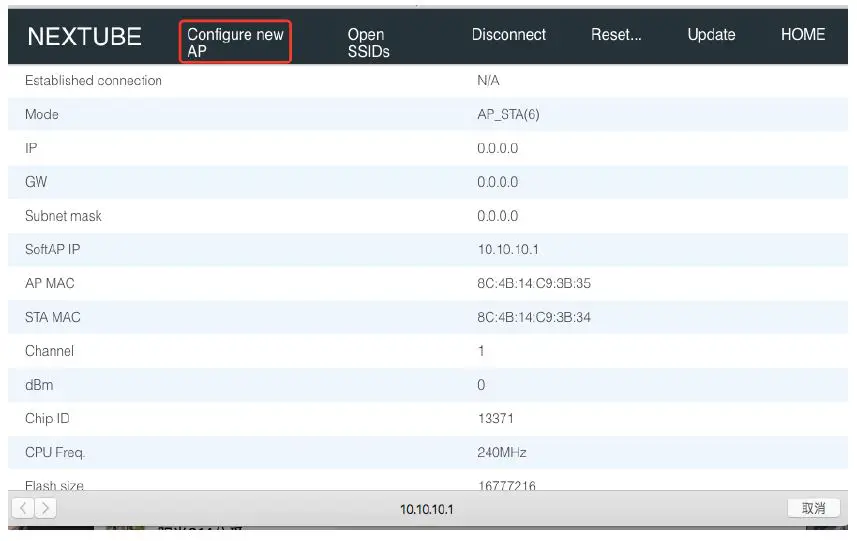Select the Subnet mask label
Screen dimensions: 857x541
[x=63, y=216]
